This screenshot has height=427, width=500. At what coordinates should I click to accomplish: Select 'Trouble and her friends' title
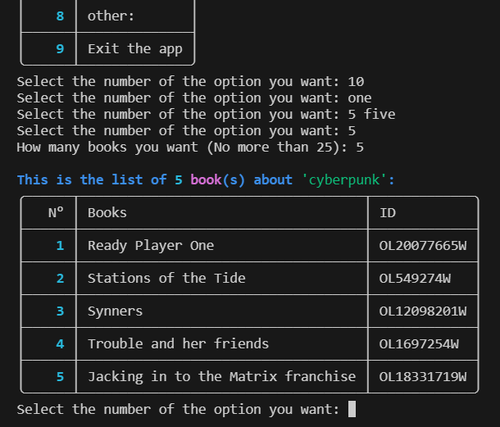[178, 344]
